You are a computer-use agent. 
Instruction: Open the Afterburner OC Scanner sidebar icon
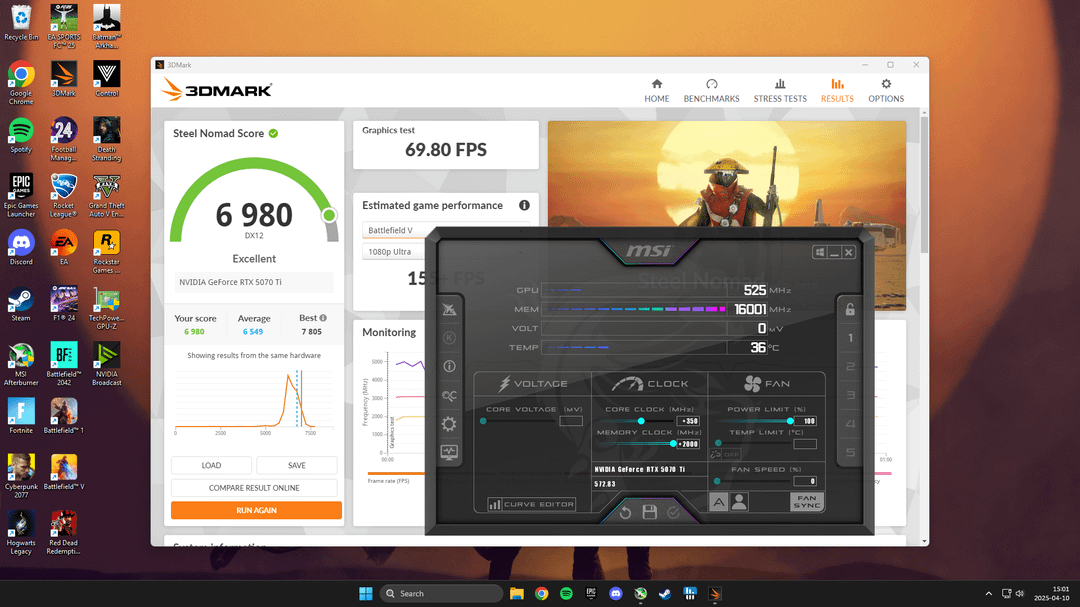click(449, 395)
